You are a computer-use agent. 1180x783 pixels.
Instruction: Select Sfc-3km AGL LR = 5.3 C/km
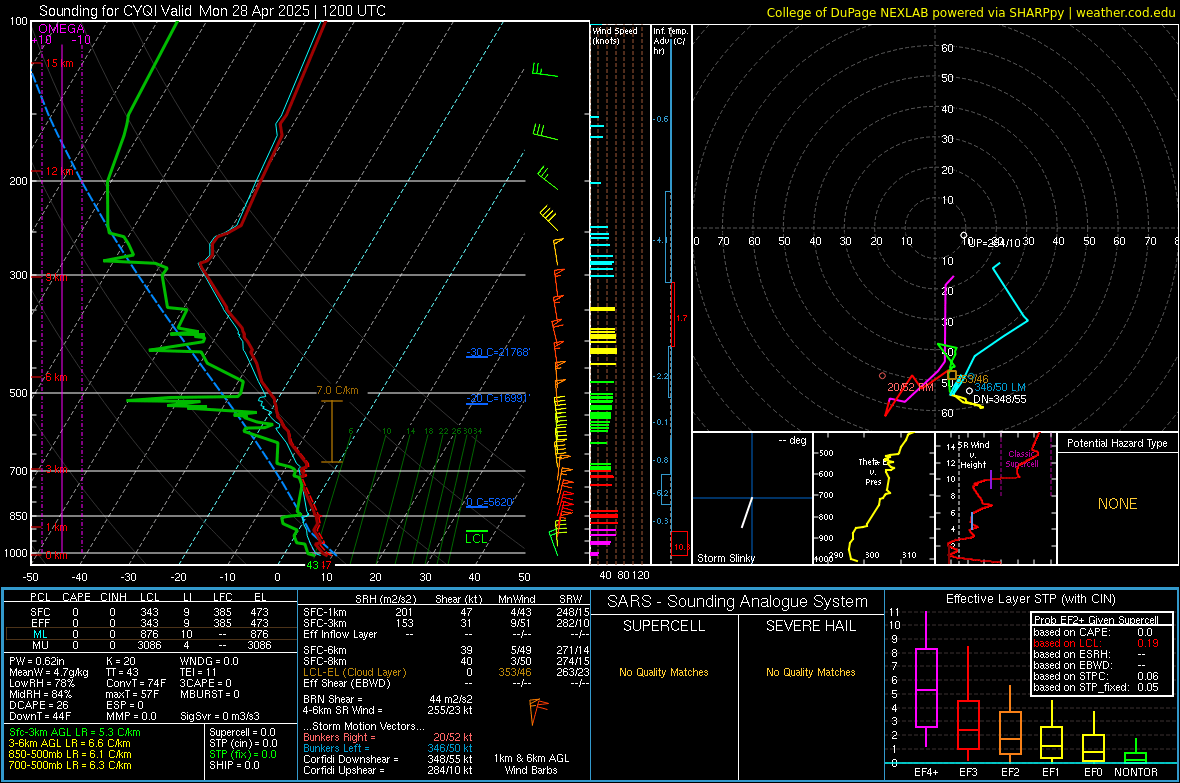[x=75, y=732]
